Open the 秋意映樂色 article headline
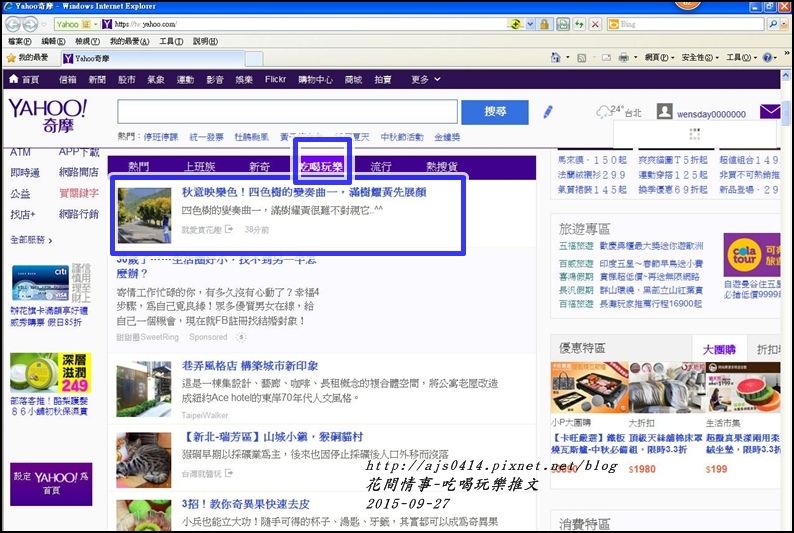Viewport: 794px width, 533px height. tap(304, 192)
